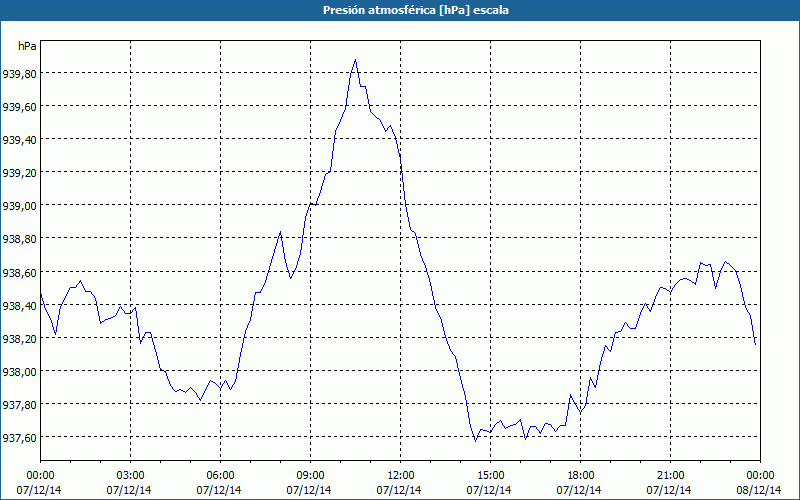Select the 937,60 y-axis label
Image resolution: width=800 pixels, height=500 pixels.
click(x=19, y=438)
